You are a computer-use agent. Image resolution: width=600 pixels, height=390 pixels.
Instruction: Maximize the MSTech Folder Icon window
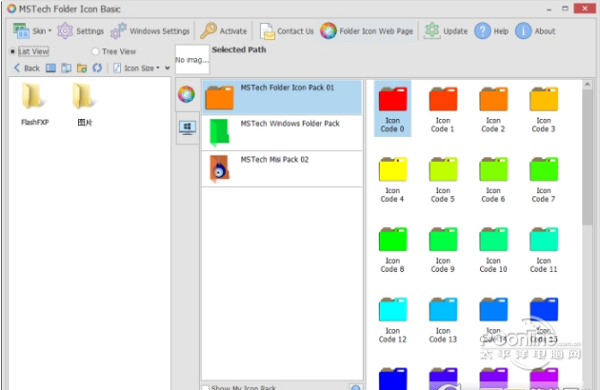point(565,8)
